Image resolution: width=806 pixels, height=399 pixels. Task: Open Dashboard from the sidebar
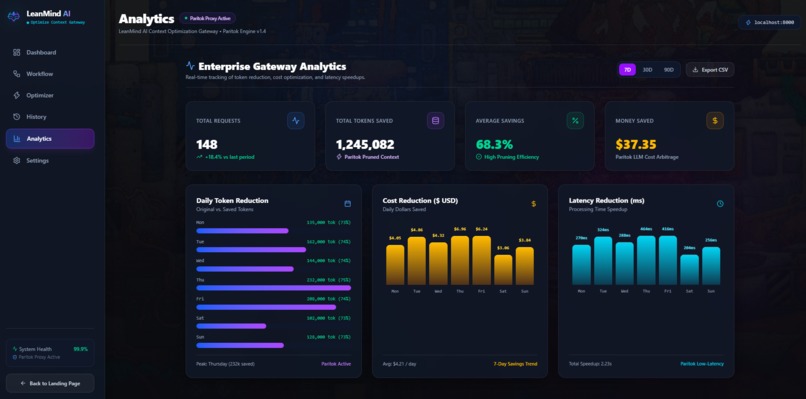tap(50, 52)
